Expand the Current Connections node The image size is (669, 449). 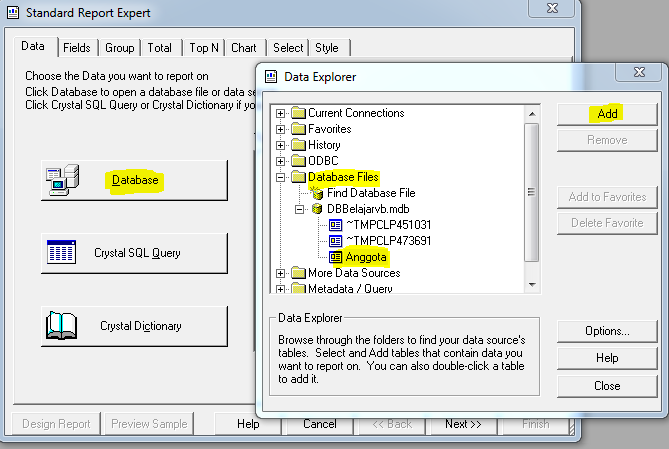(x=280, y=113)
